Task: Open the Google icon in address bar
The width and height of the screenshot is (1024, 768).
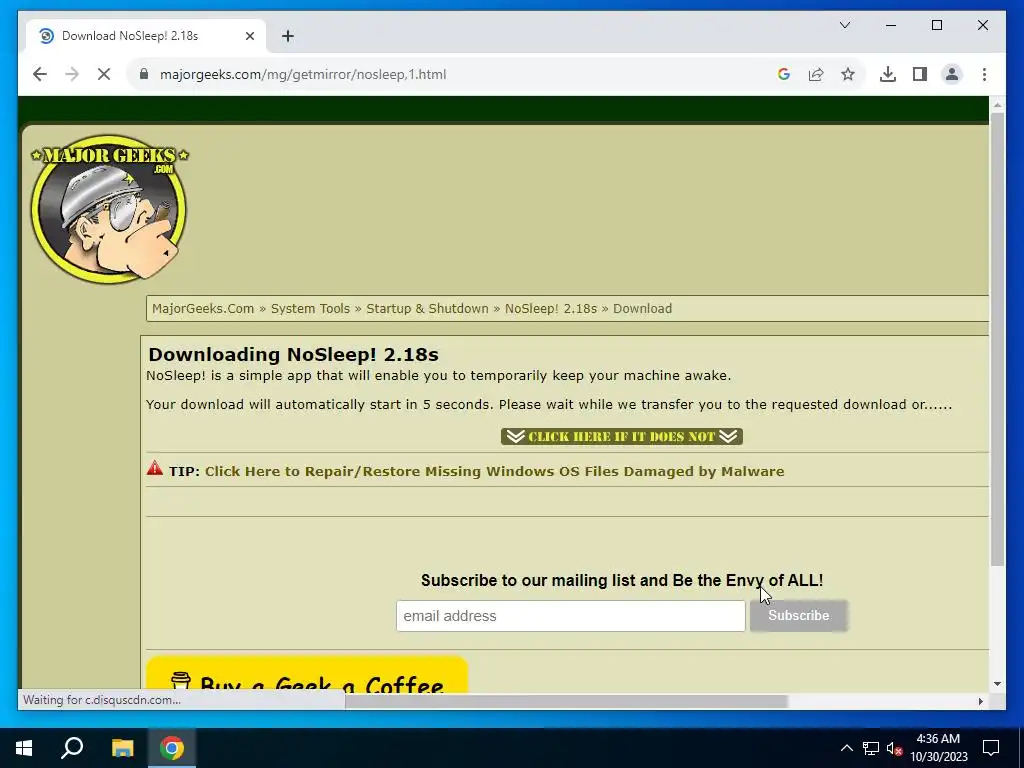Action: 784,74
